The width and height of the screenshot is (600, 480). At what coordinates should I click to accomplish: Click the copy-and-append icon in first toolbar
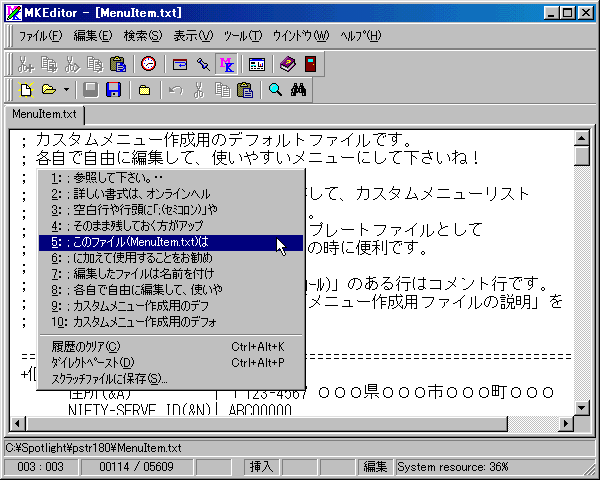[x=49, y=64]
